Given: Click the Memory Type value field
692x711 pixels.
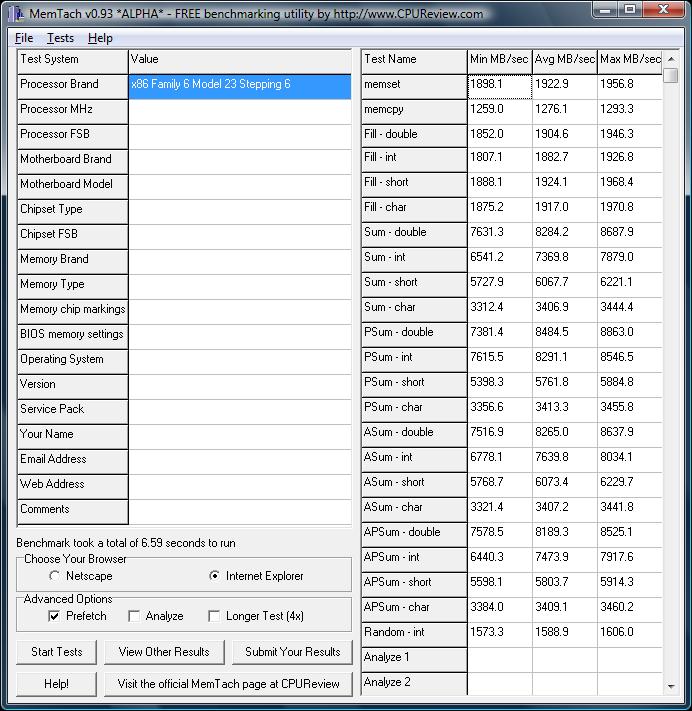Looking at the screenshot, I should [240, 287].
